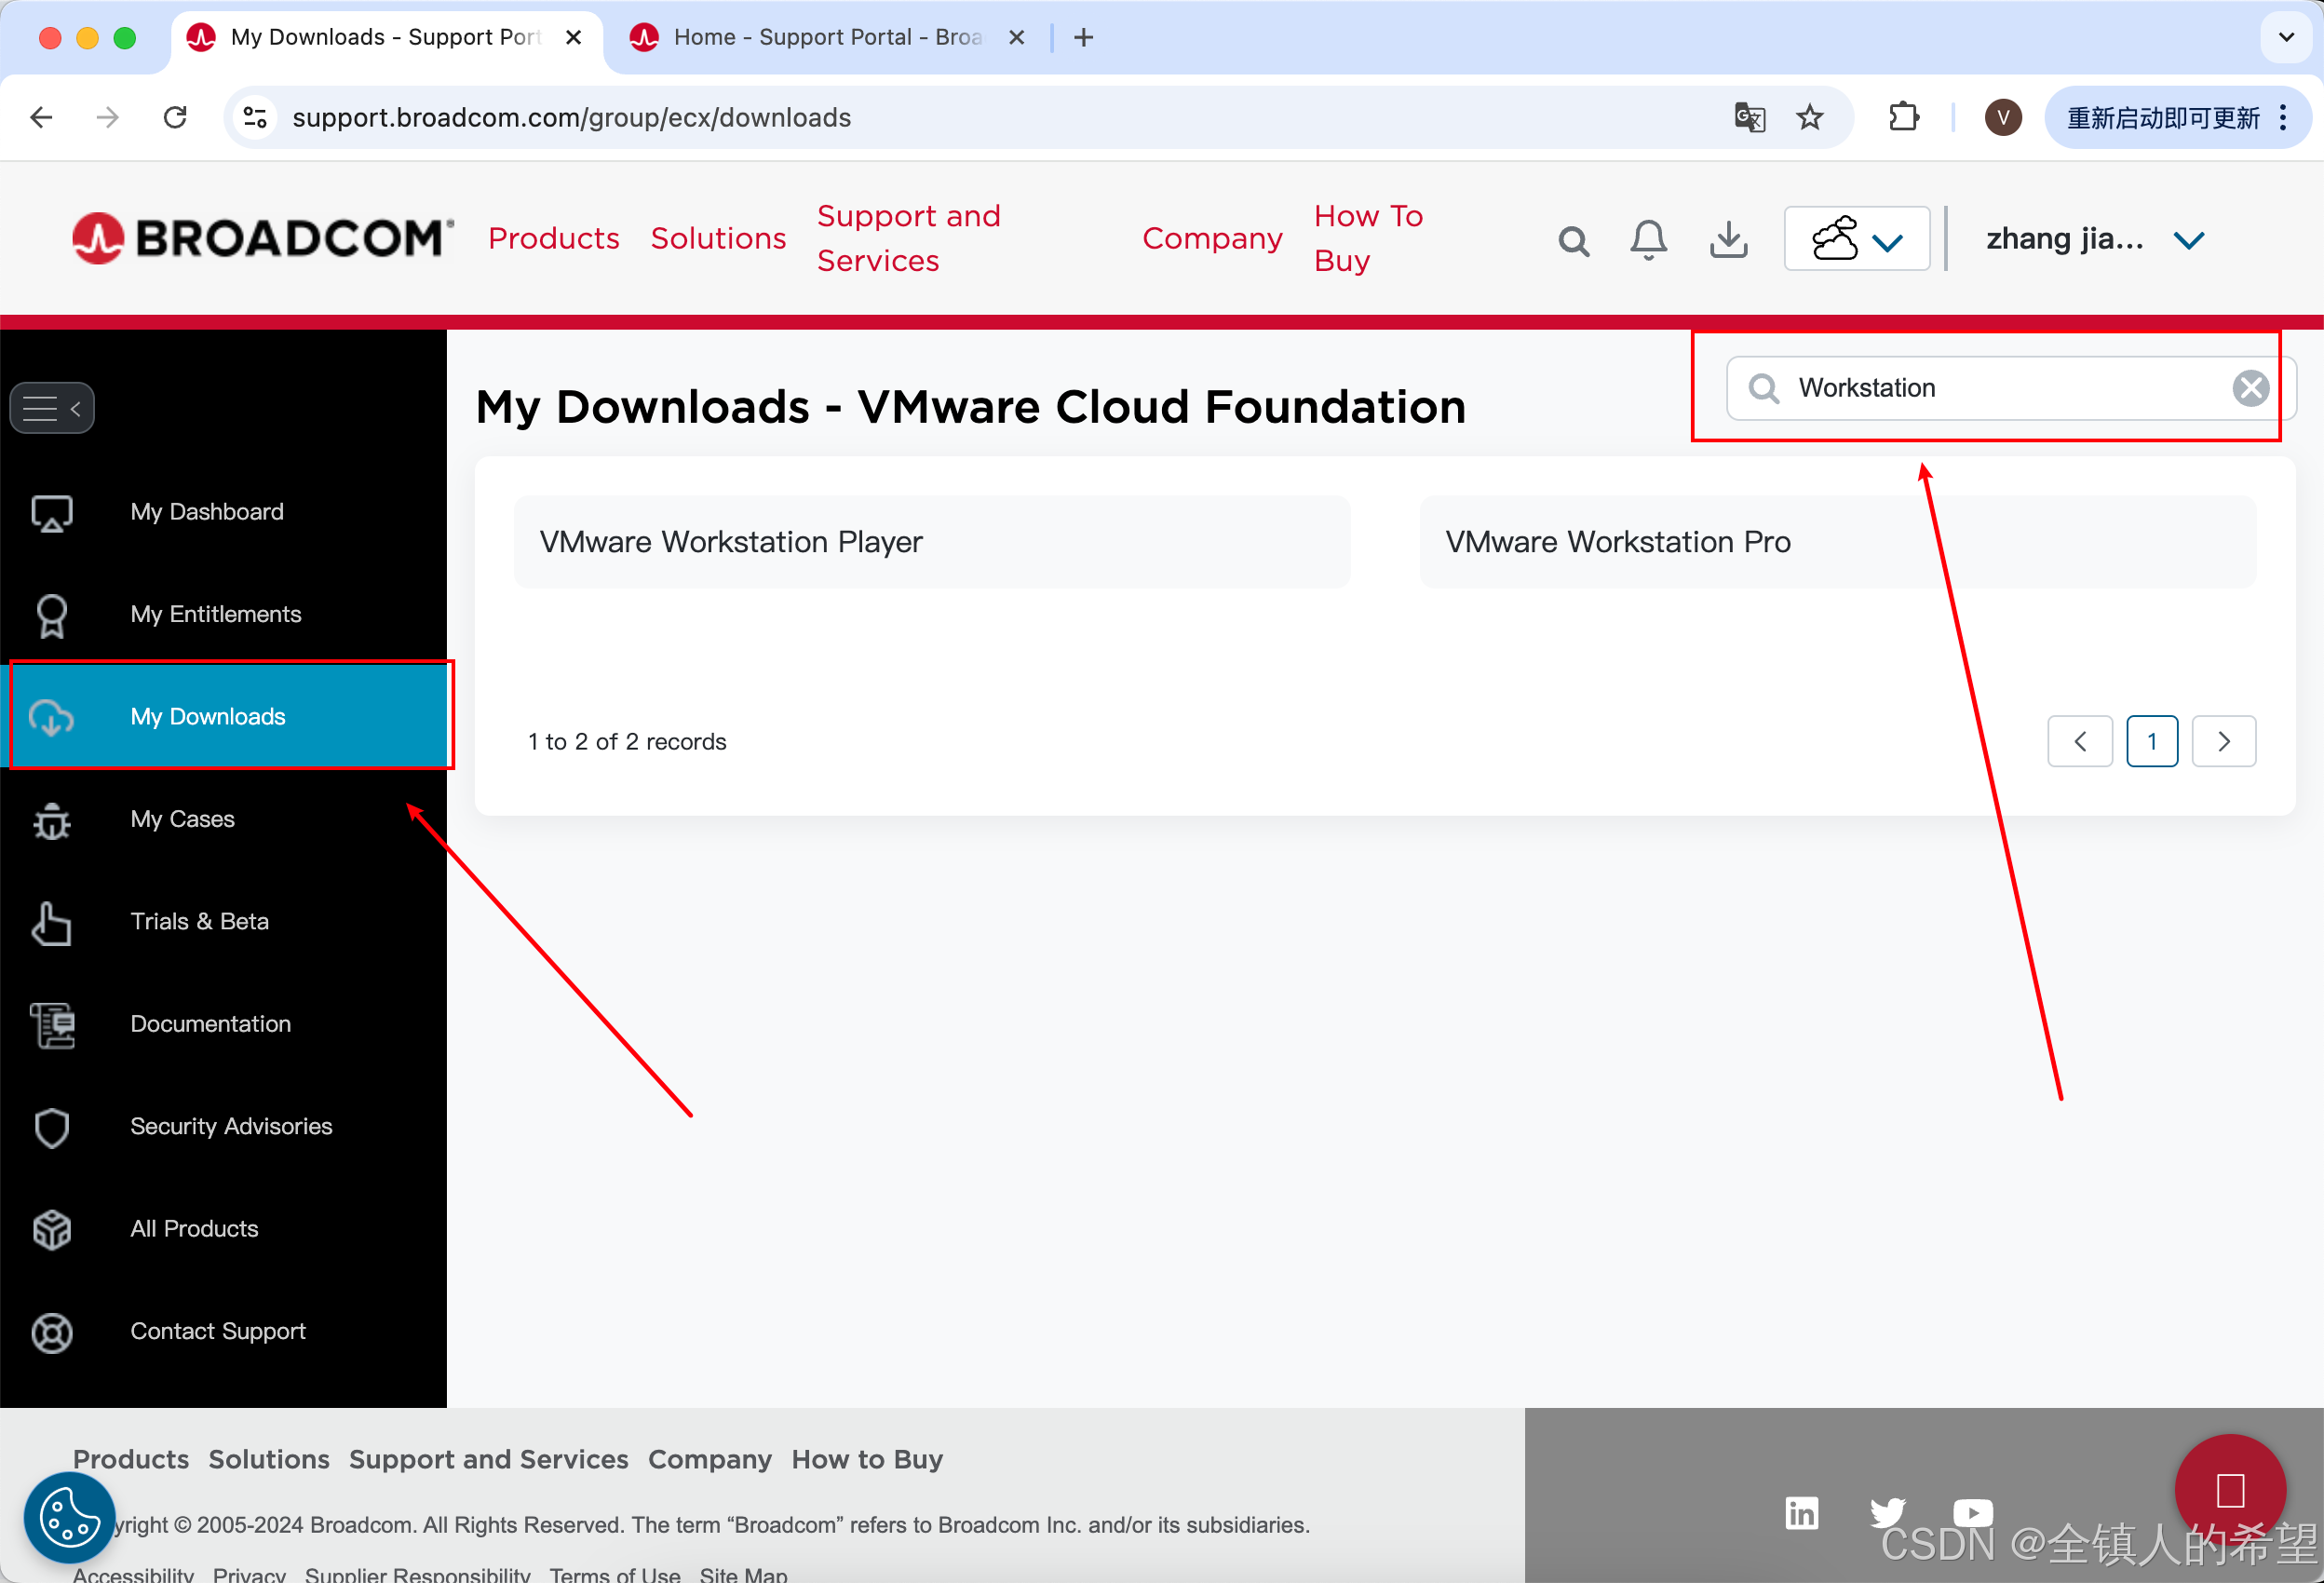
Task: Open How To Buy top navigation
Action: coord(1369,238)
